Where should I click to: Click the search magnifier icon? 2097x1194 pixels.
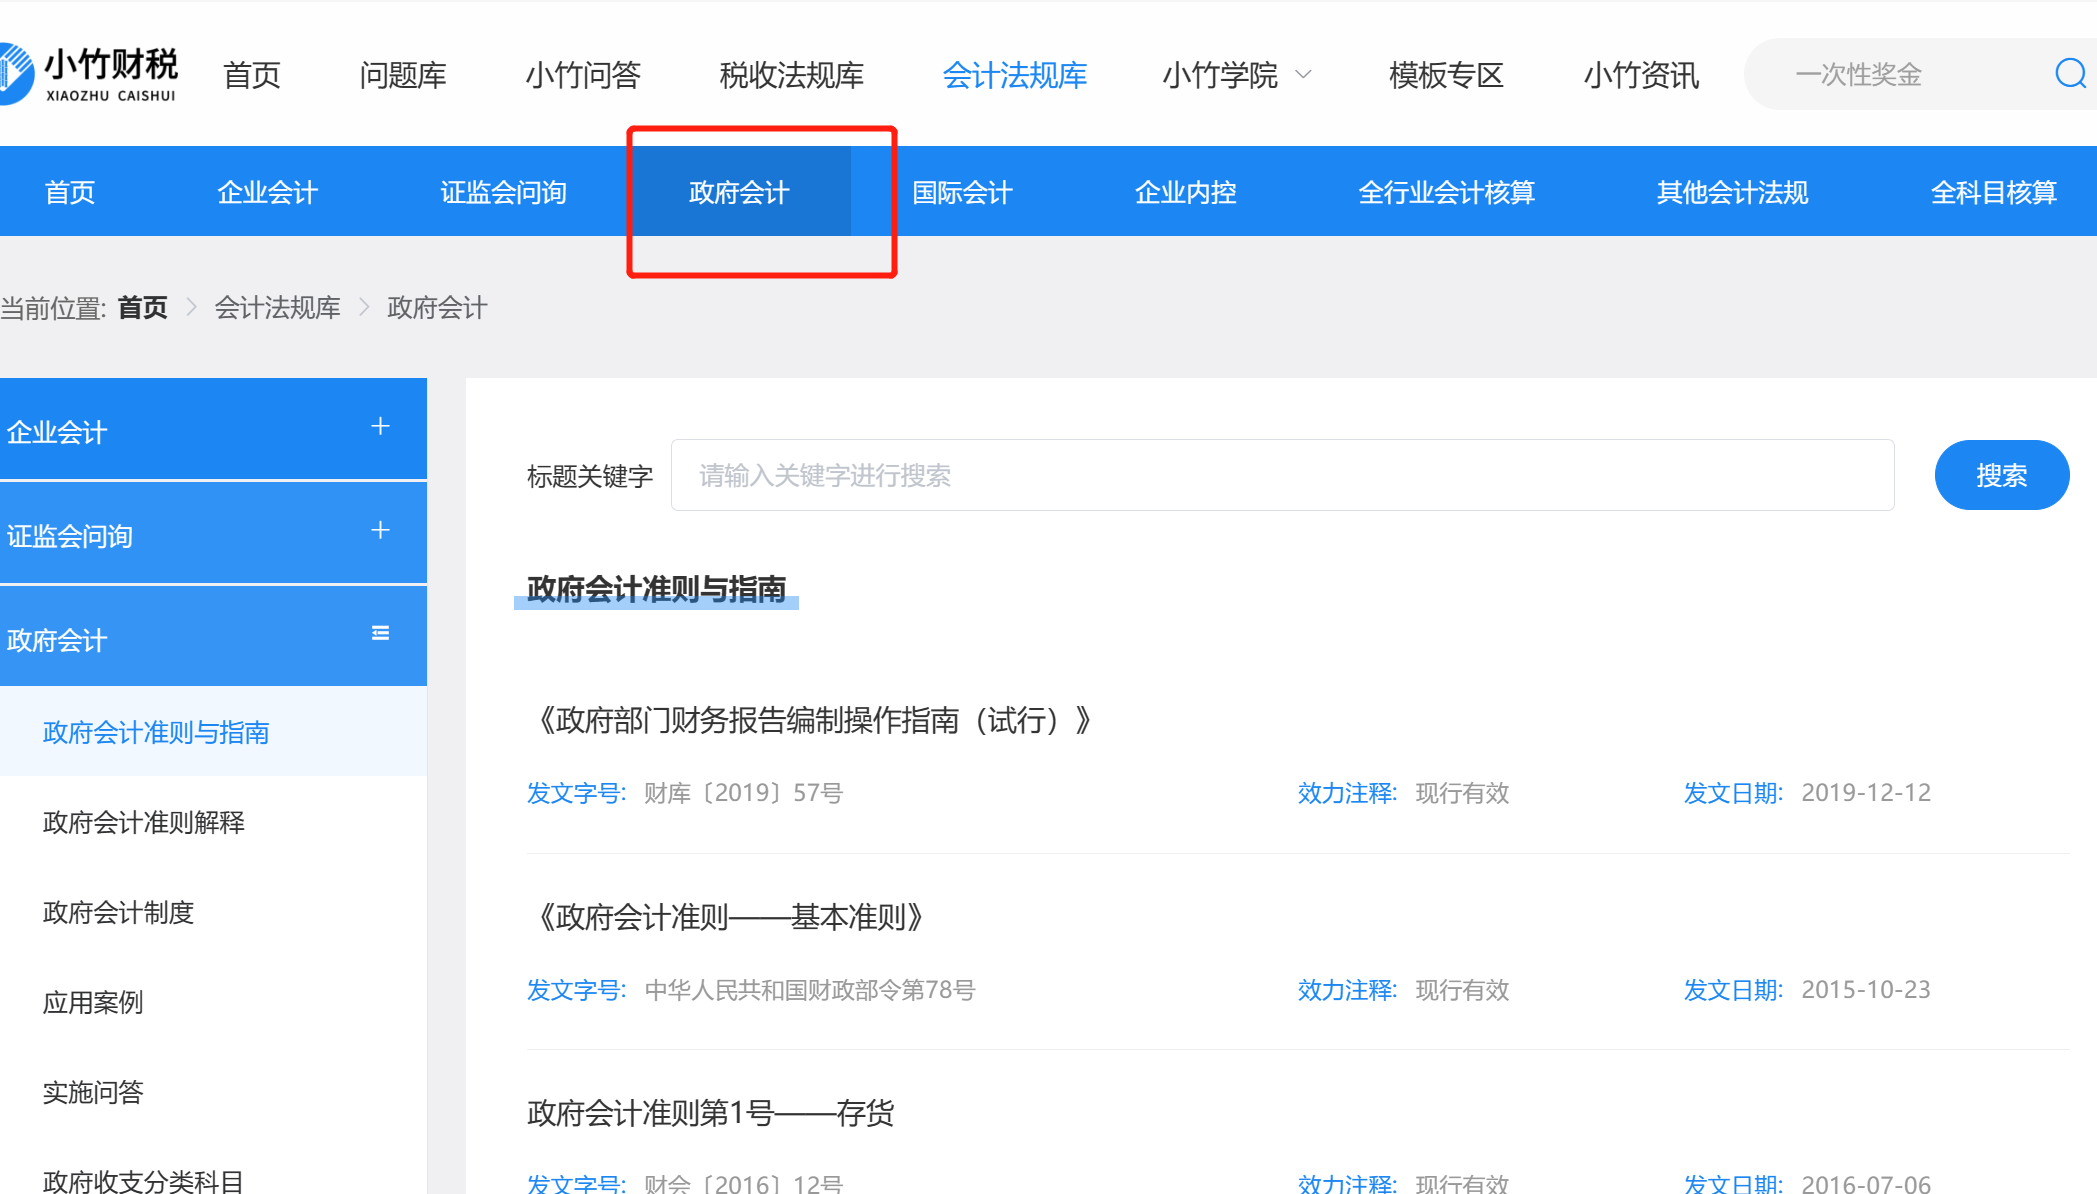2069,74
